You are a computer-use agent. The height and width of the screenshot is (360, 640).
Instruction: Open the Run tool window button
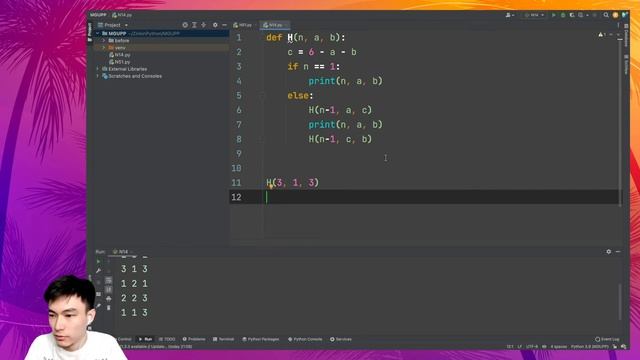(145, 339)
